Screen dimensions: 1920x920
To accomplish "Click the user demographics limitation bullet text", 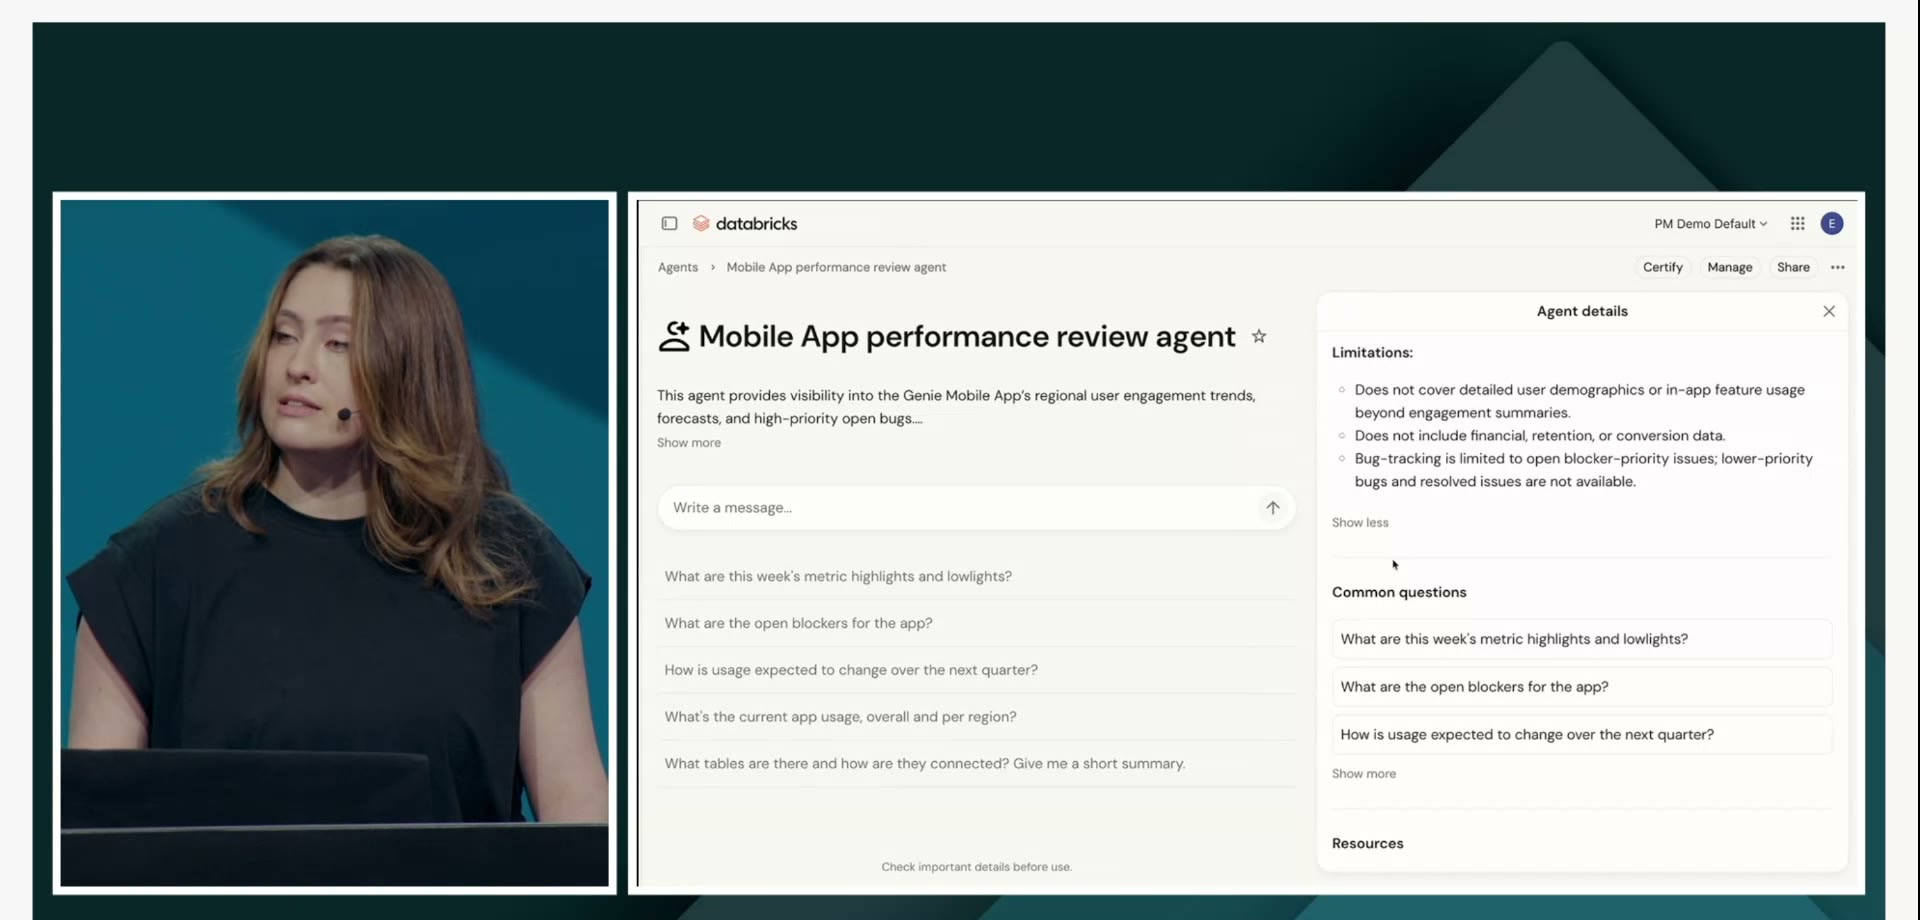I will 1579,401.
